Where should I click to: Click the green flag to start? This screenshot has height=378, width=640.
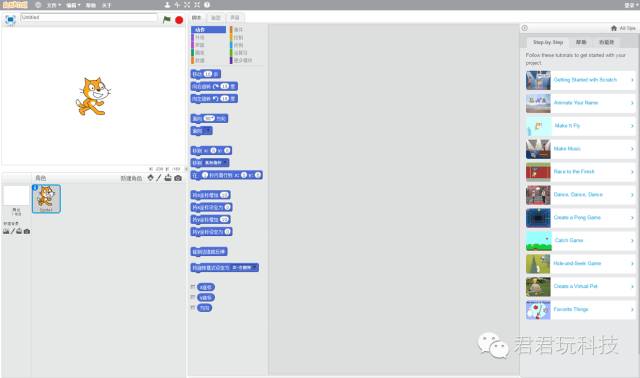(167, 20)
